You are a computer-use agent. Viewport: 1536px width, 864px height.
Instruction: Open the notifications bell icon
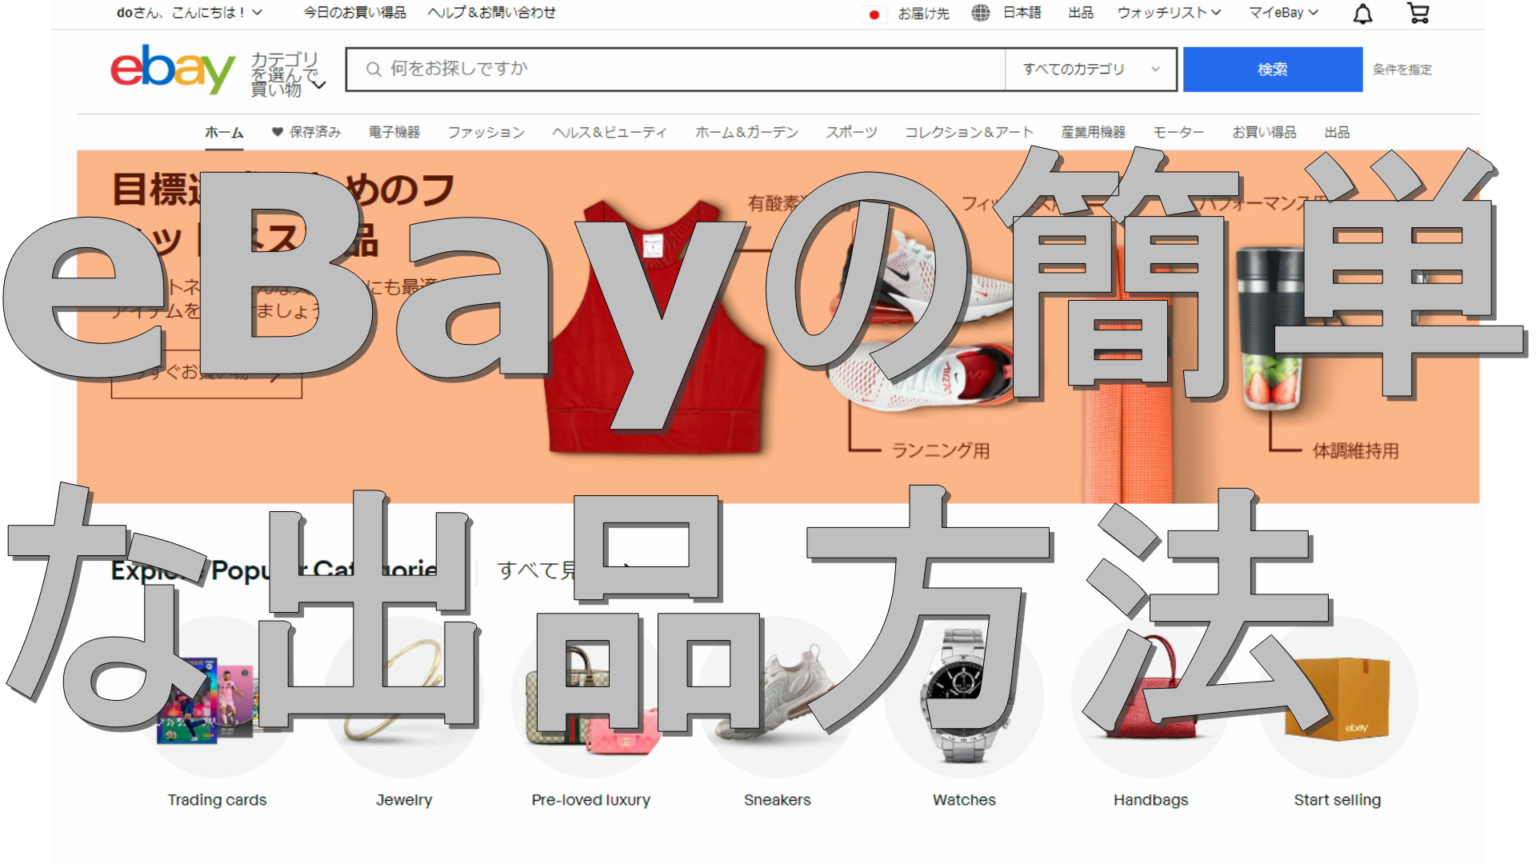tap(1362, 13)
